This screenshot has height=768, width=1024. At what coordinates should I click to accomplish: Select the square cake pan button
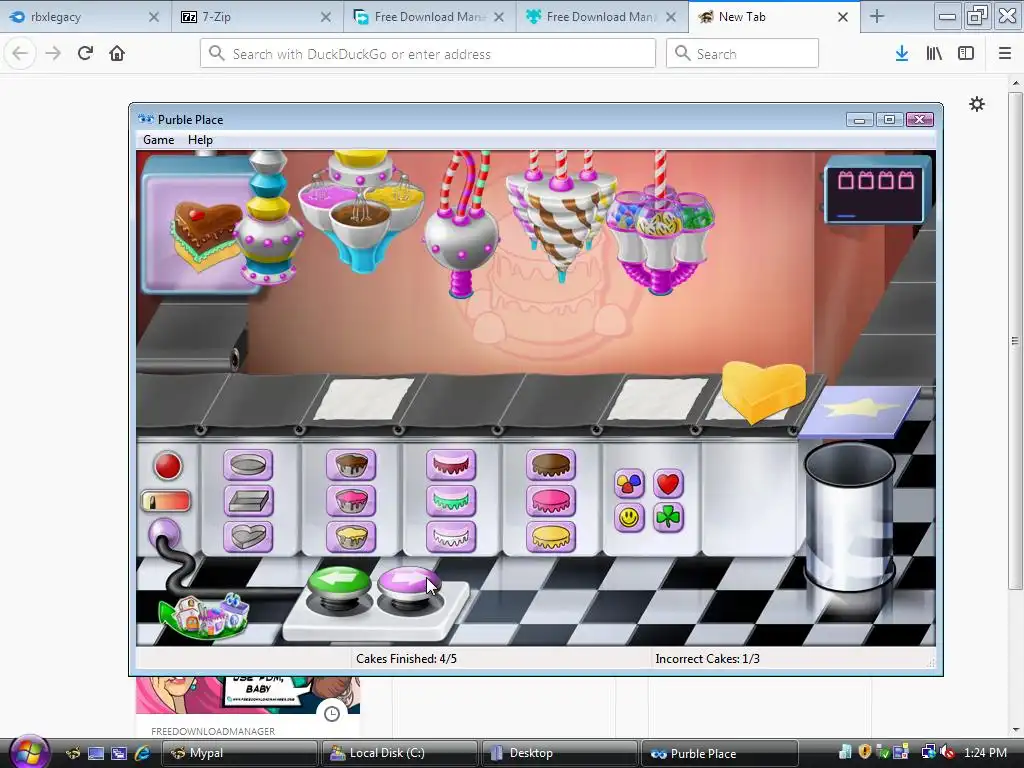(248, 501)
